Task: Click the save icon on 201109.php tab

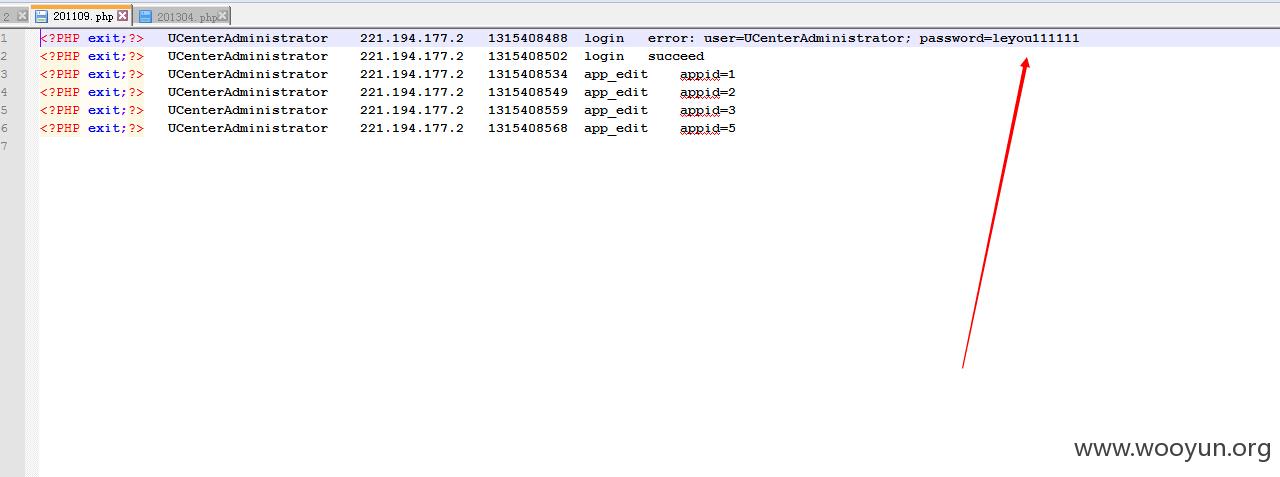Action: [42, 16]
